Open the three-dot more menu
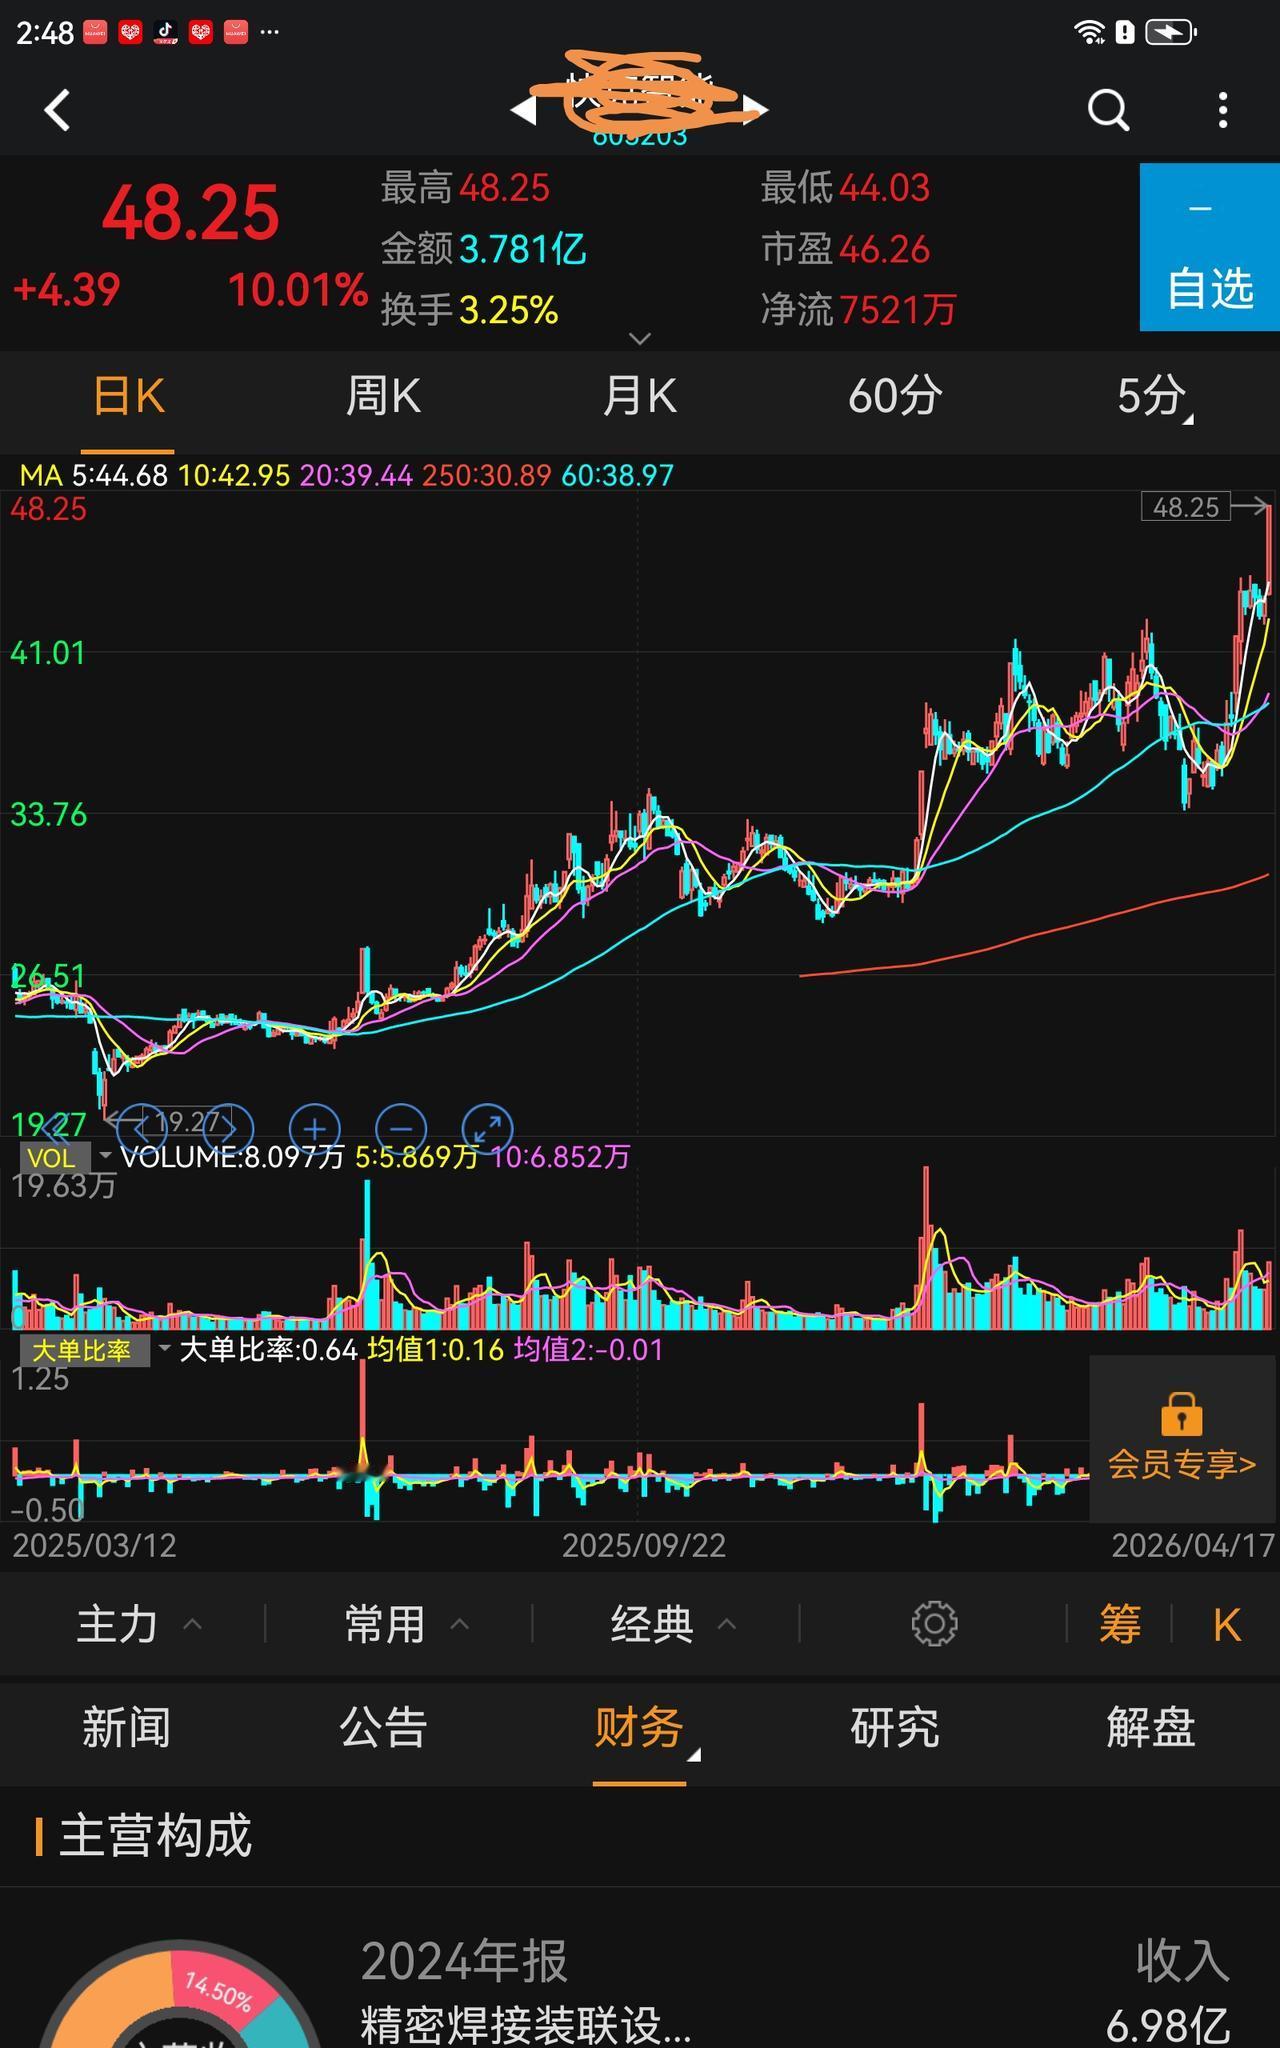 (1223, 110)
